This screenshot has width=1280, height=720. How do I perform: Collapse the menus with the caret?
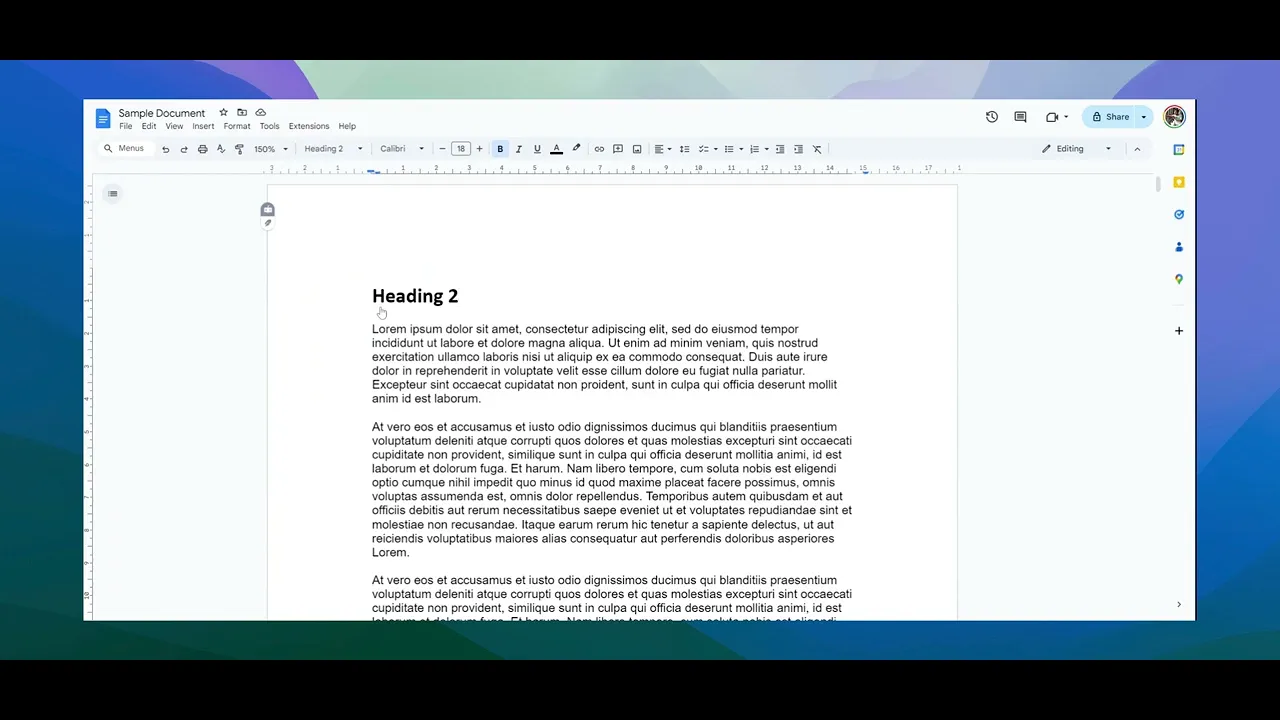(x=1137, y=149)
